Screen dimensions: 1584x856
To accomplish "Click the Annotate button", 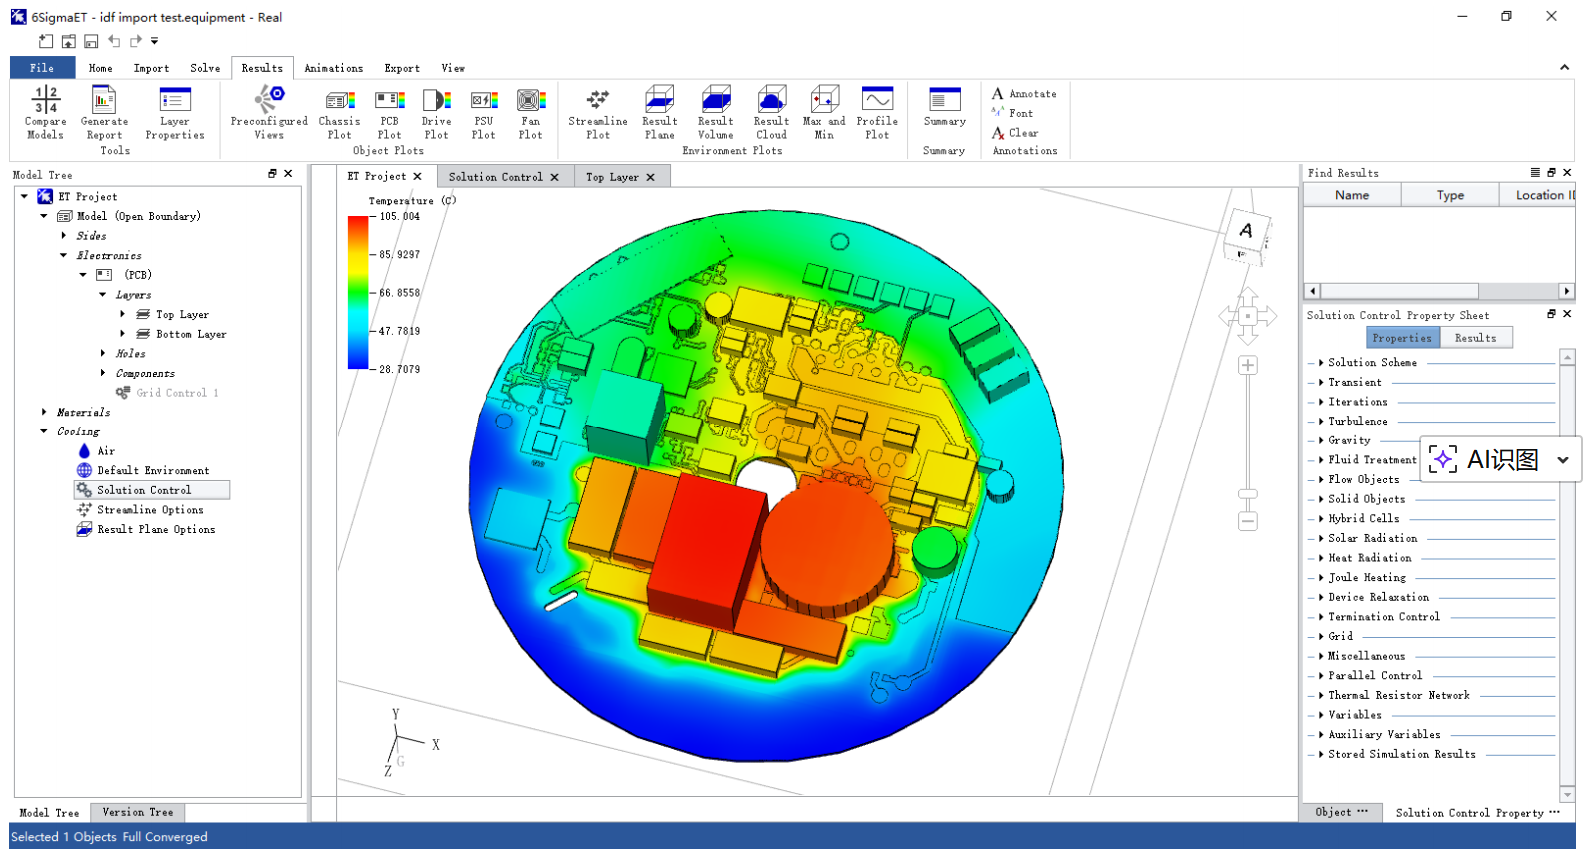I will tap(1024, 94).
